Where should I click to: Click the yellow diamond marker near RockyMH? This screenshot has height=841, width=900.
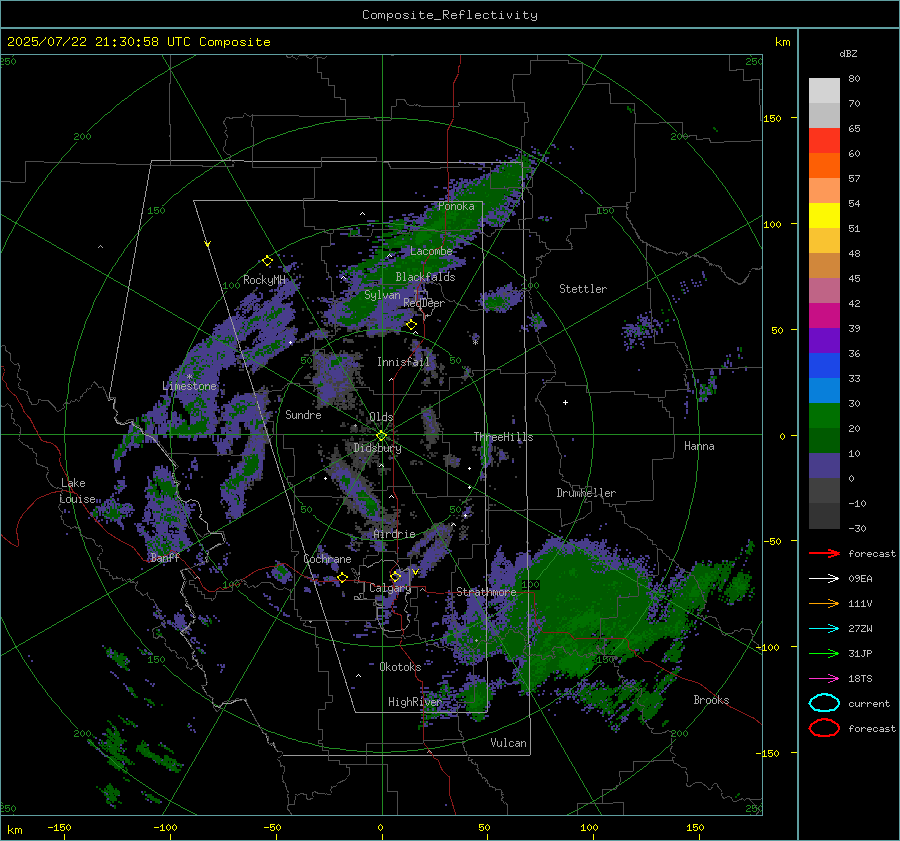(x=267, y=261)
